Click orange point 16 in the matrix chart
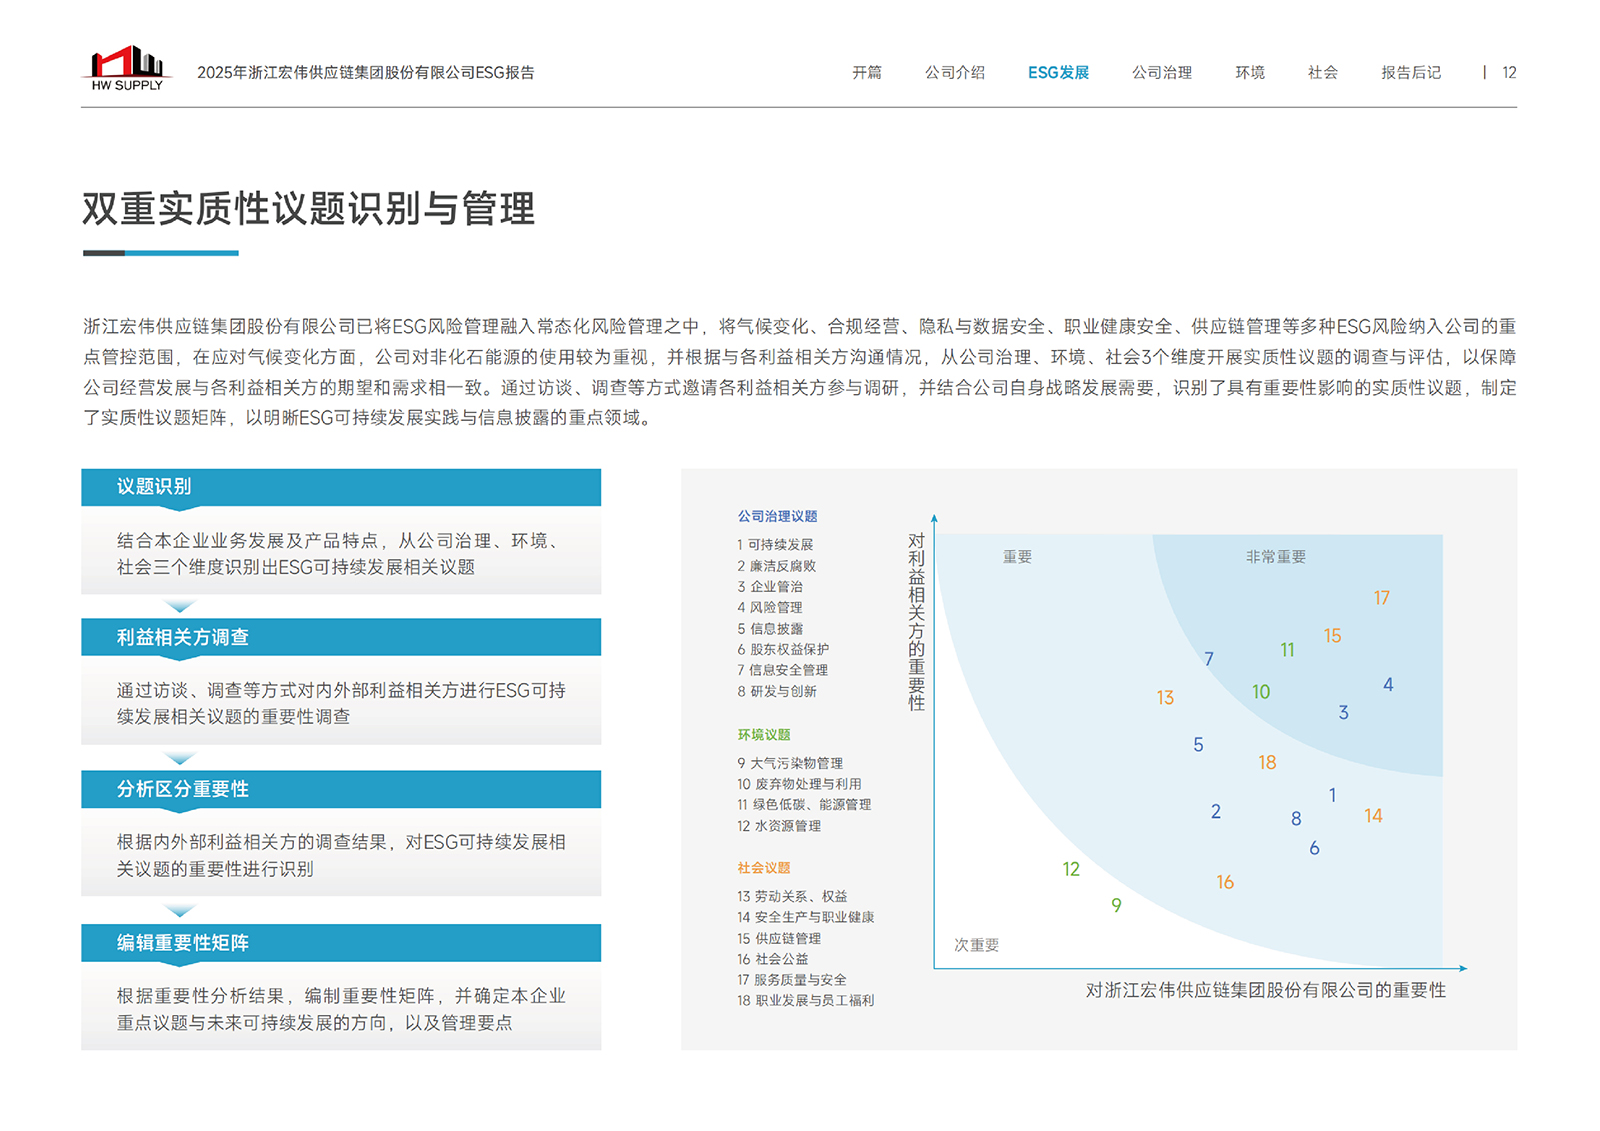The height and width of the screenshot is (1131, 1600). pos(1225,882)
